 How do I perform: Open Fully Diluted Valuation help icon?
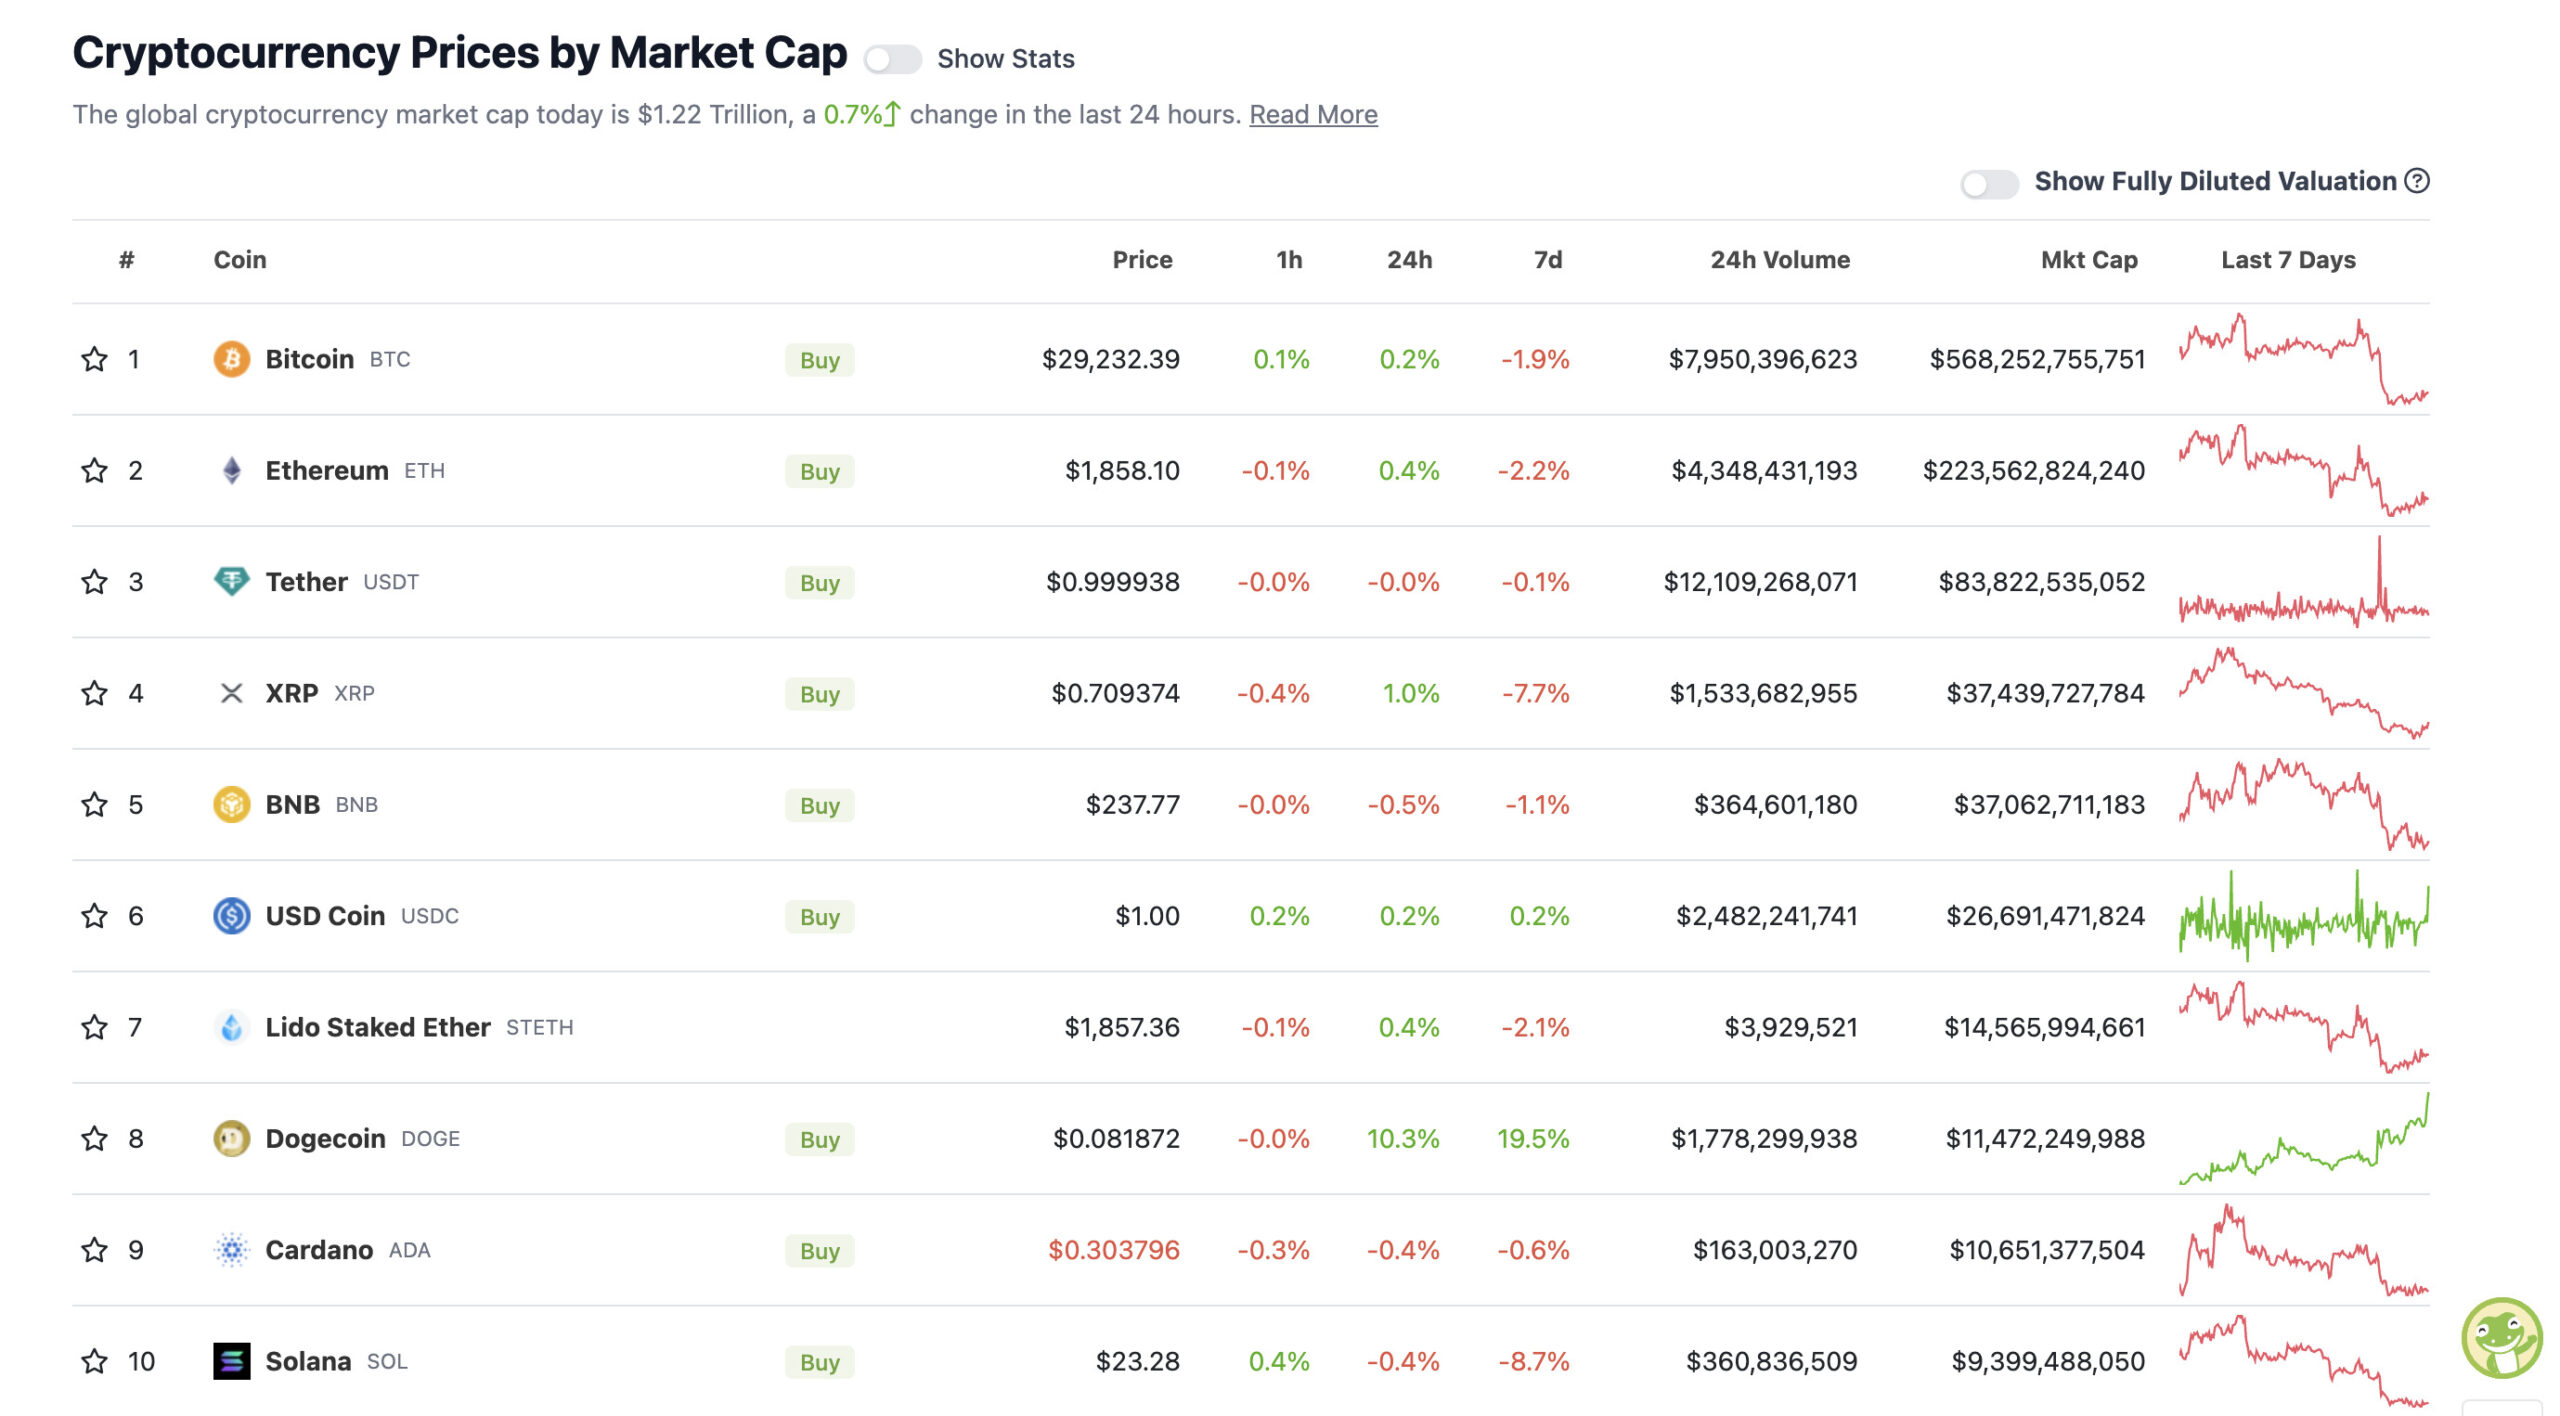pyautogui.click(x=2417, y=181)
